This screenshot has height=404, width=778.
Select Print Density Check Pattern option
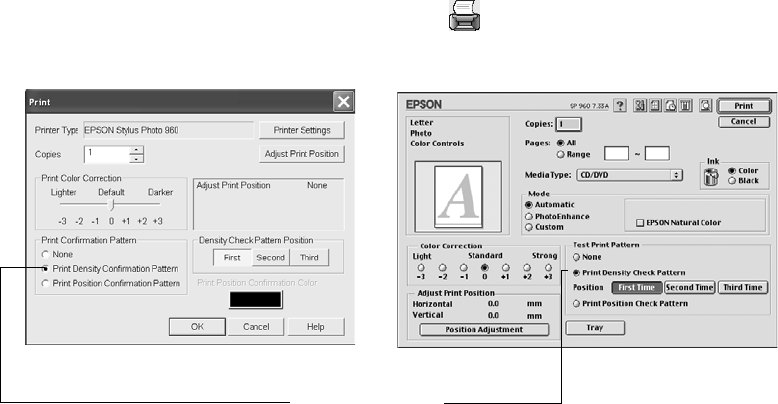[577, 272]
